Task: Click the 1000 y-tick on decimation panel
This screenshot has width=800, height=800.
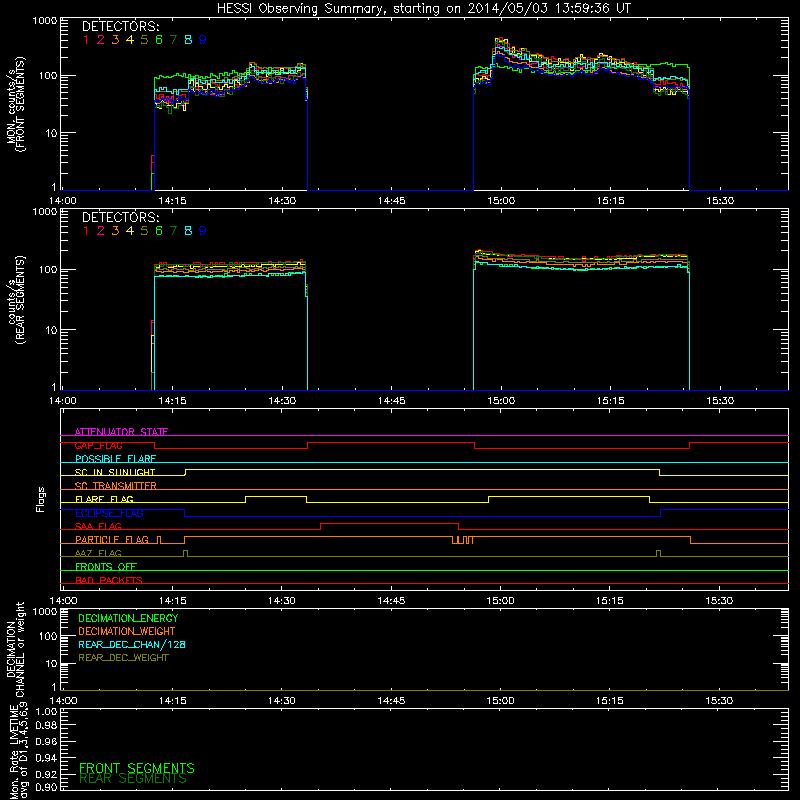Action: click(45, 611)
